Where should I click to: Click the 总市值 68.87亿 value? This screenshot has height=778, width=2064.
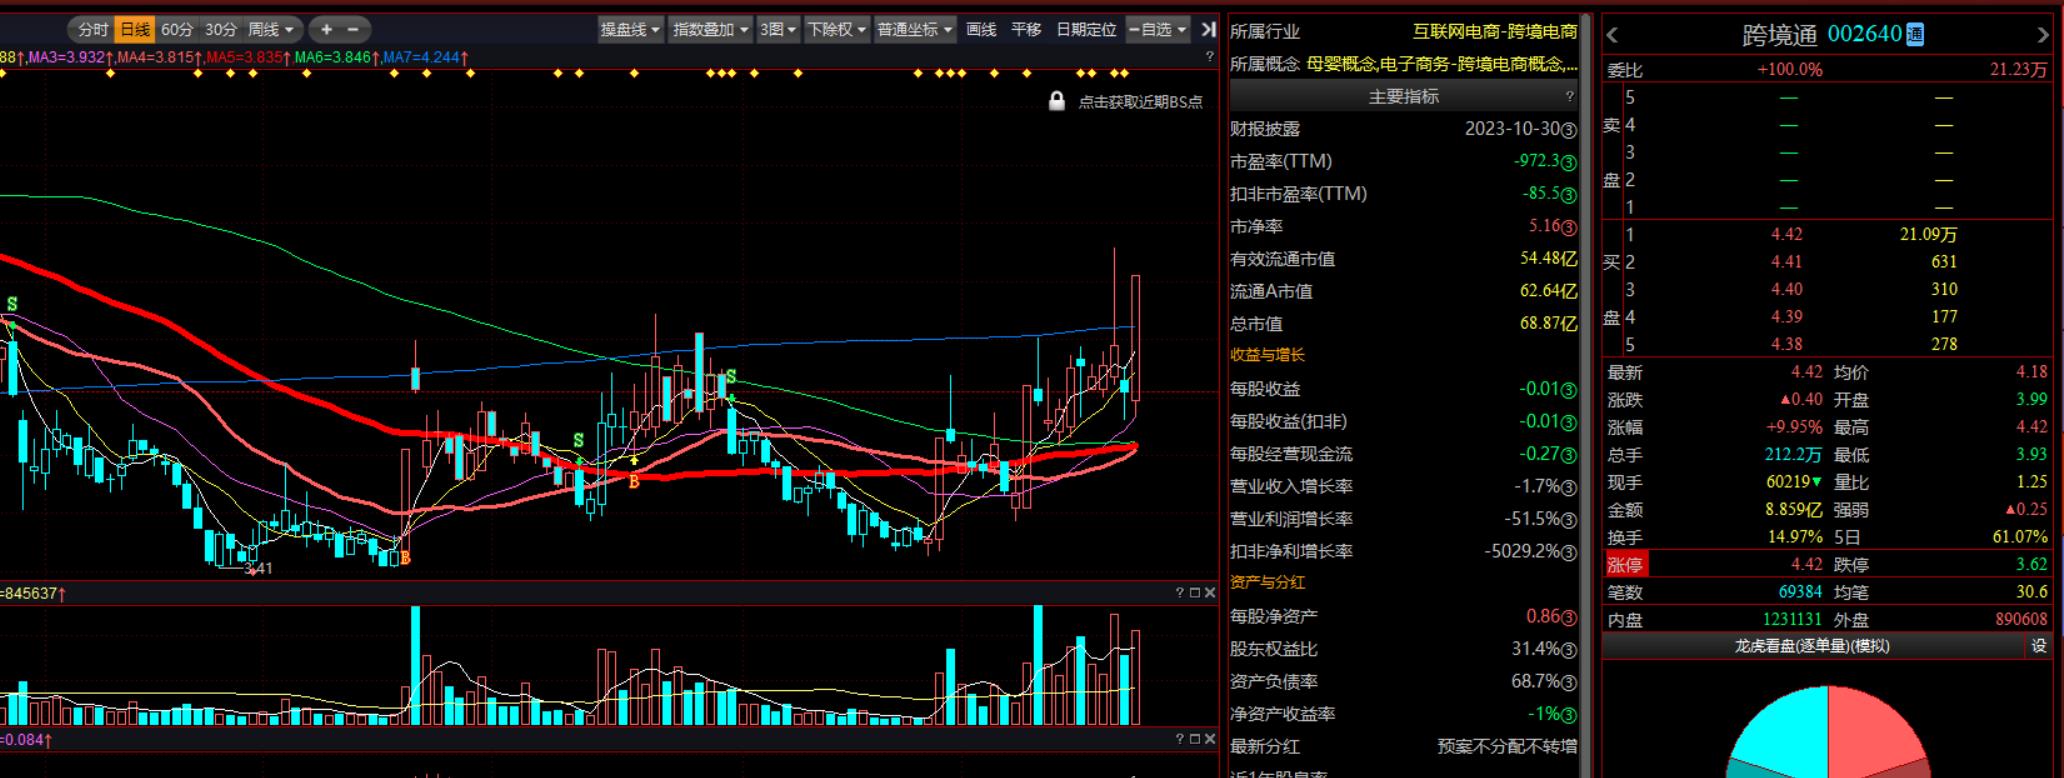coord(1548,324)
